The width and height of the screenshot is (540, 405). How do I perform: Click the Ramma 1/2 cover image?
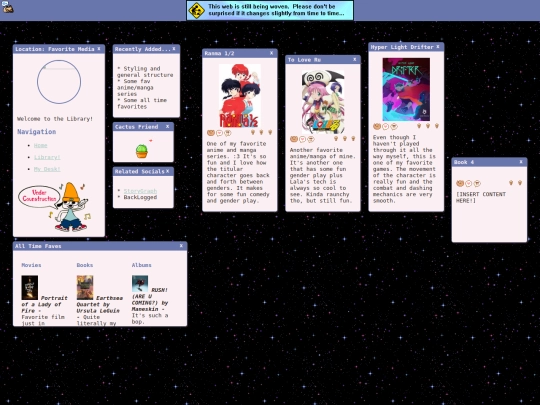coord(240,95)
